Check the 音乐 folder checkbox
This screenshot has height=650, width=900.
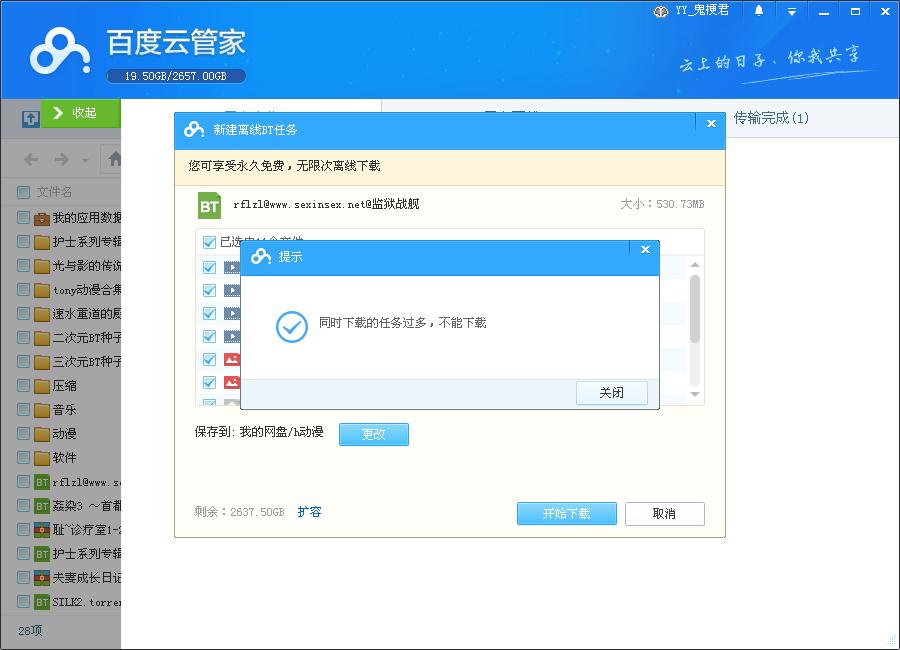tap(23, 409)
